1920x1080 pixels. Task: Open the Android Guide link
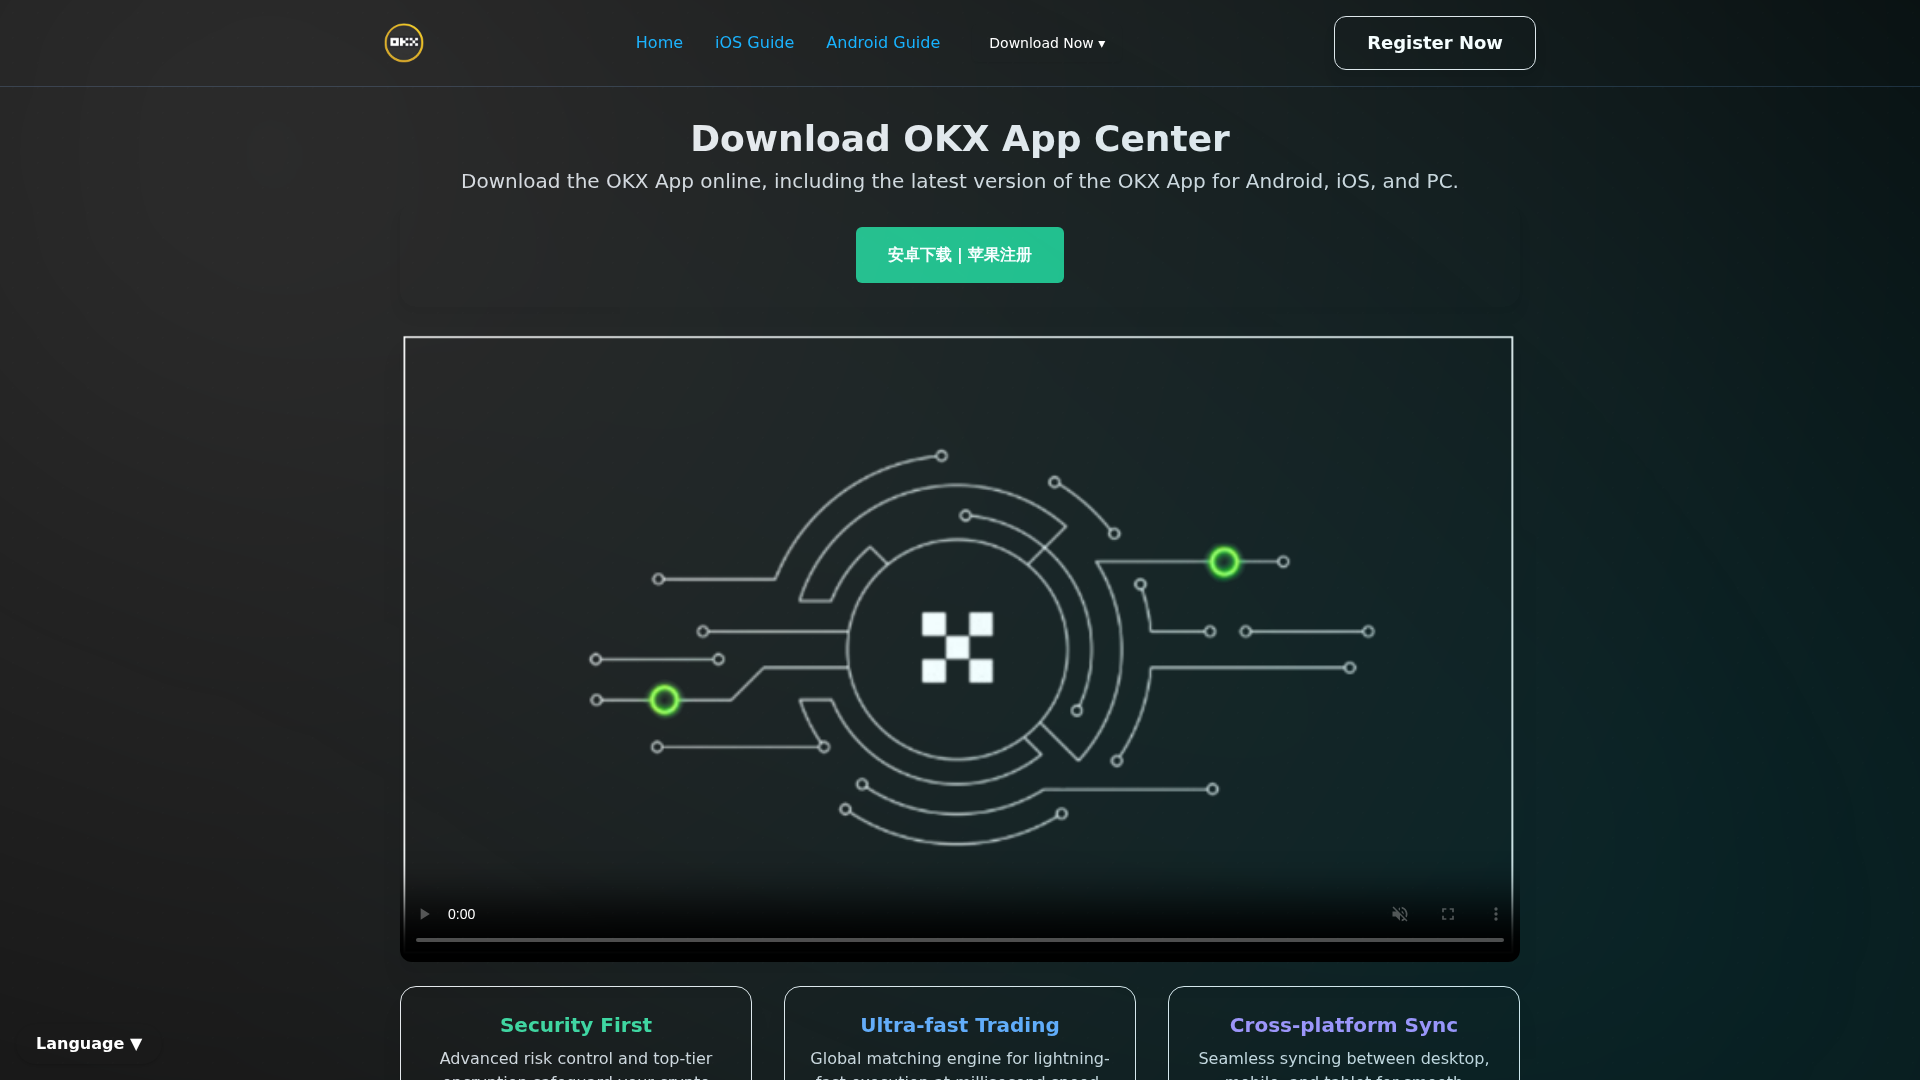[x=883, y=43]
